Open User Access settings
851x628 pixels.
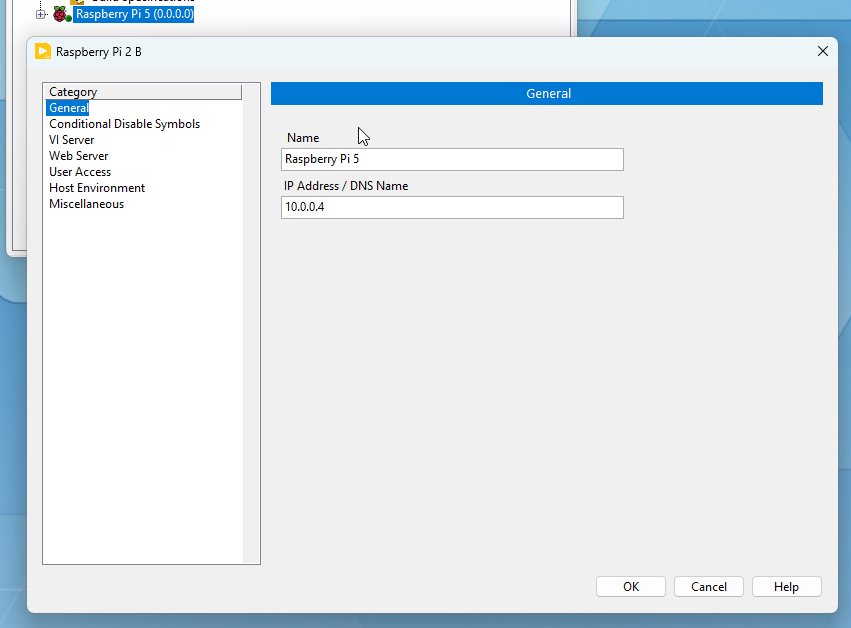(80, 172)
